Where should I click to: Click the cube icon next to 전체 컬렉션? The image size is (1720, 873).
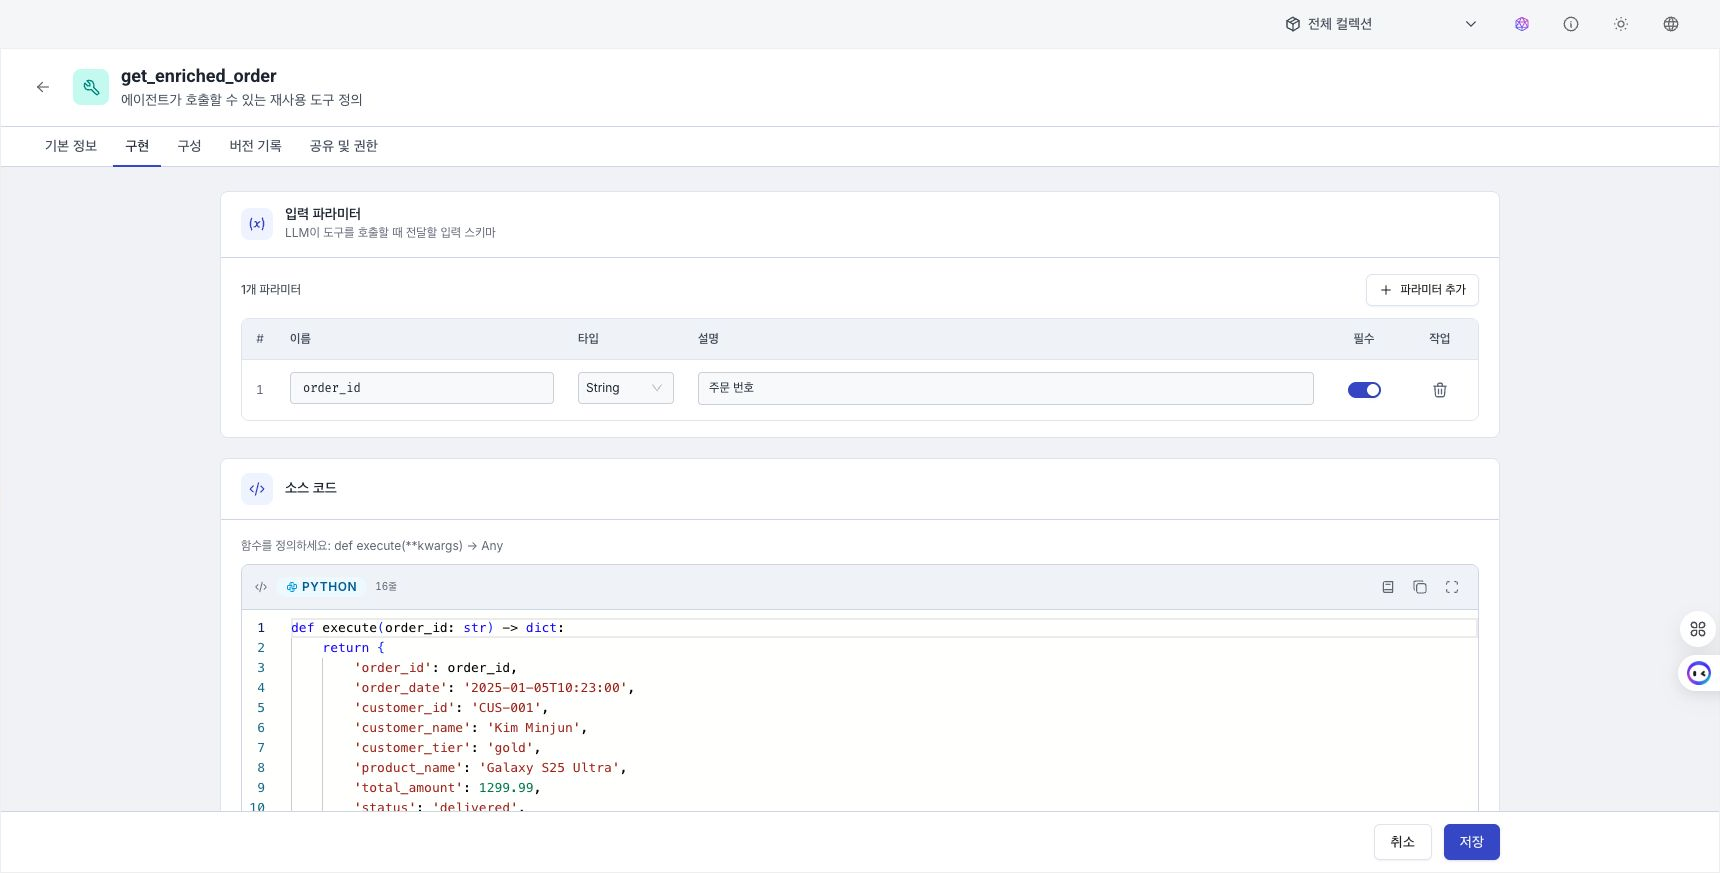(1293, 24)
